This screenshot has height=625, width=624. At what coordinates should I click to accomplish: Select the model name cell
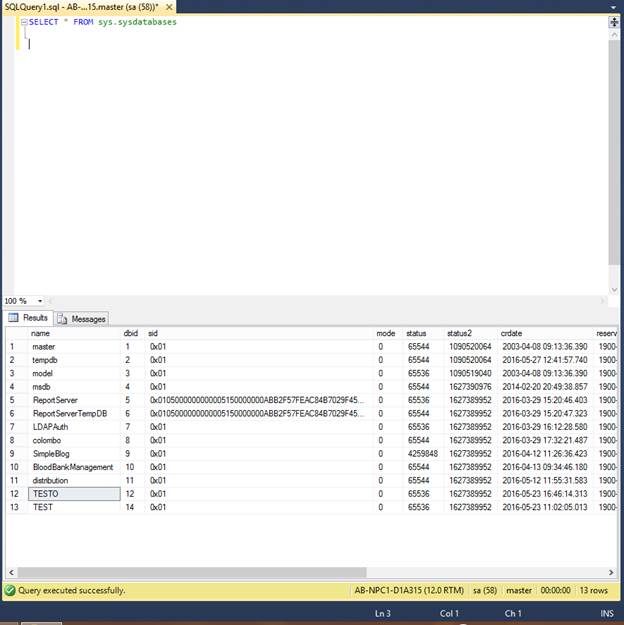75,373
